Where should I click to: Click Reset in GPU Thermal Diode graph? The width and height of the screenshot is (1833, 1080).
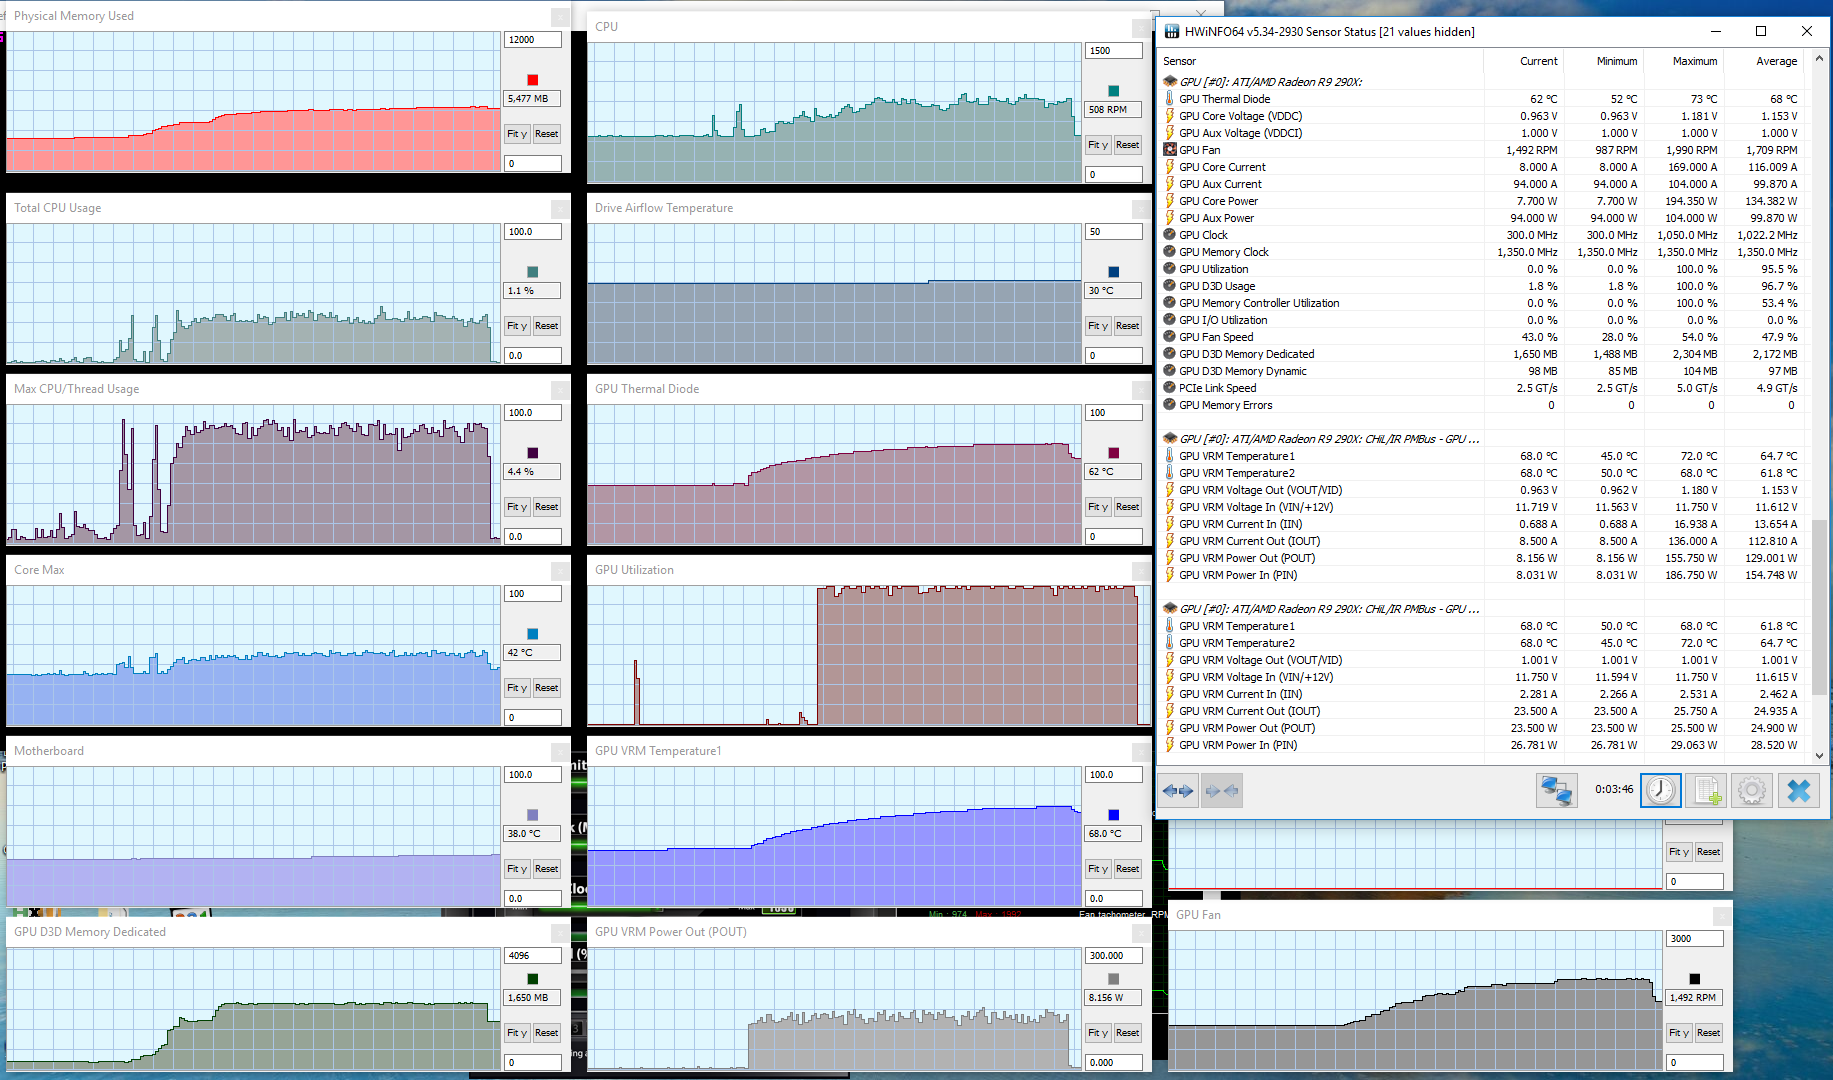point(1128,507)
